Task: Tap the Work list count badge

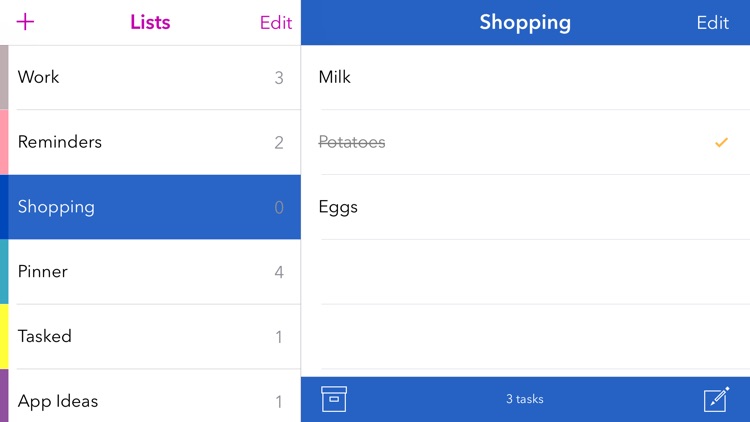Action: [x=279, y=78]
